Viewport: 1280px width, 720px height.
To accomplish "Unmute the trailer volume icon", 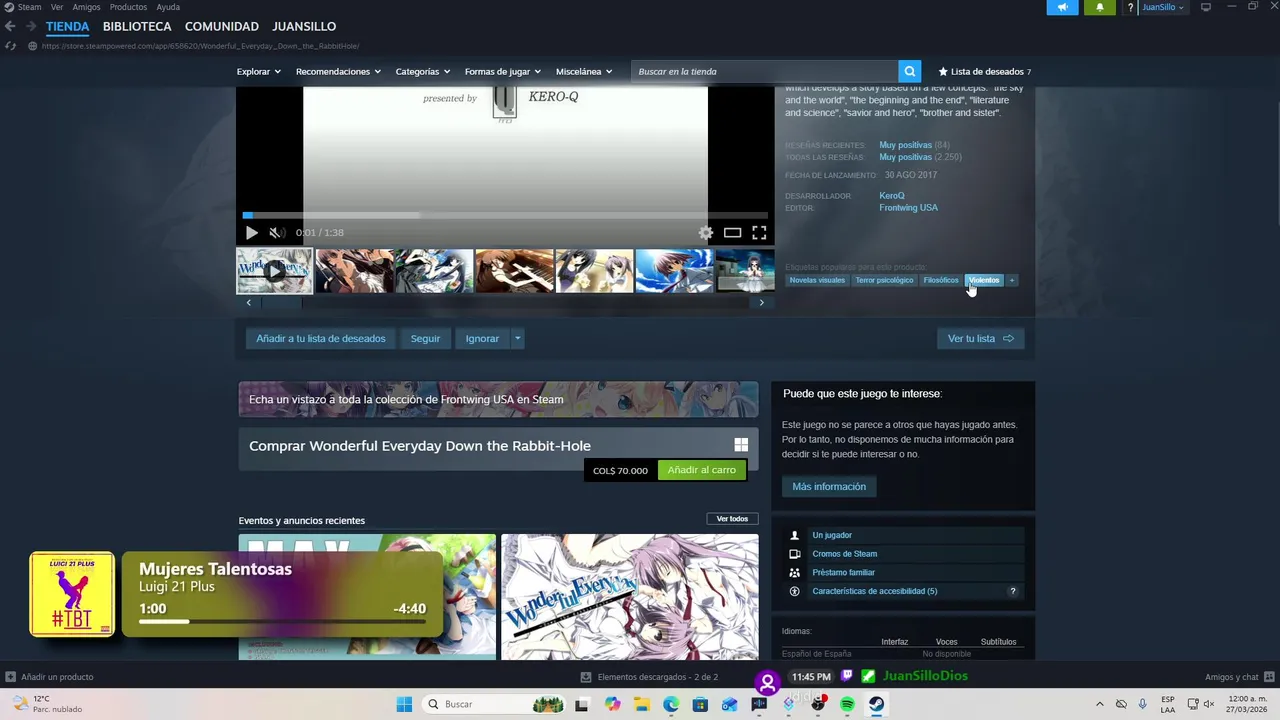I will coord(277,232).
